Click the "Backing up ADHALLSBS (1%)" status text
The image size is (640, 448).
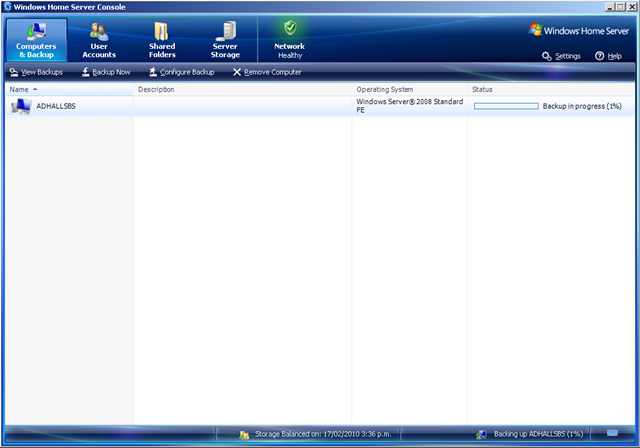(538, 434)
